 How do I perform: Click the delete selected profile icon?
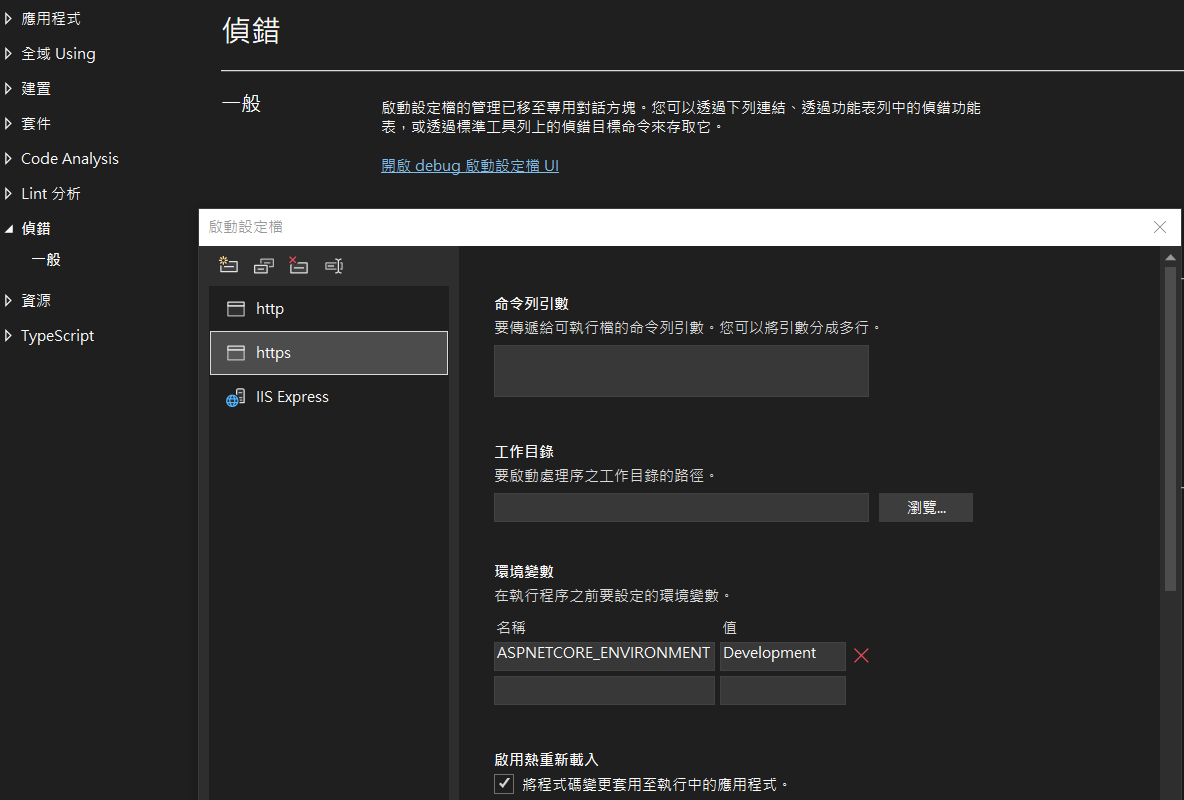pos(298,266)
